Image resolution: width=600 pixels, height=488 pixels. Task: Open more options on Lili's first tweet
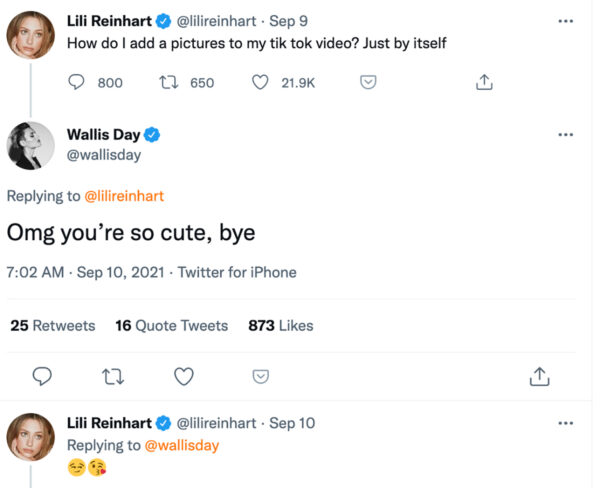[x=566, y=20]
